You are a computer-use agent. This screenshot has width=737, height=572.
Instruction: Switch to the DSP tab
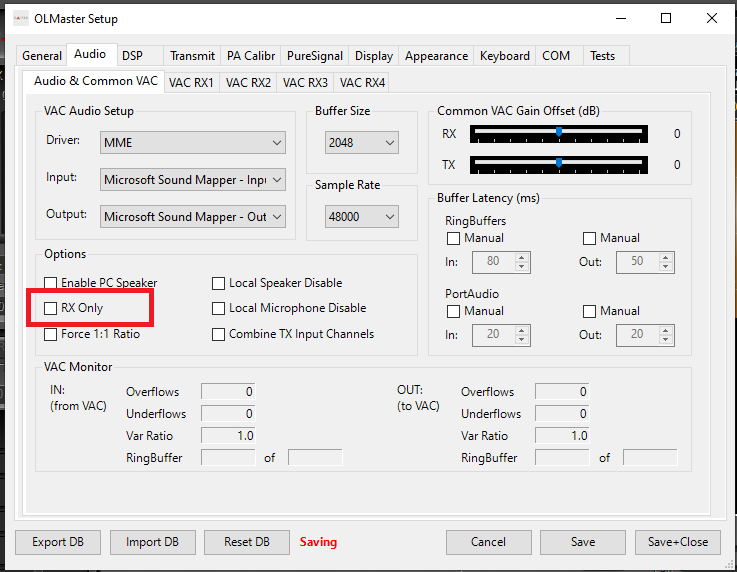pos(132,56)
